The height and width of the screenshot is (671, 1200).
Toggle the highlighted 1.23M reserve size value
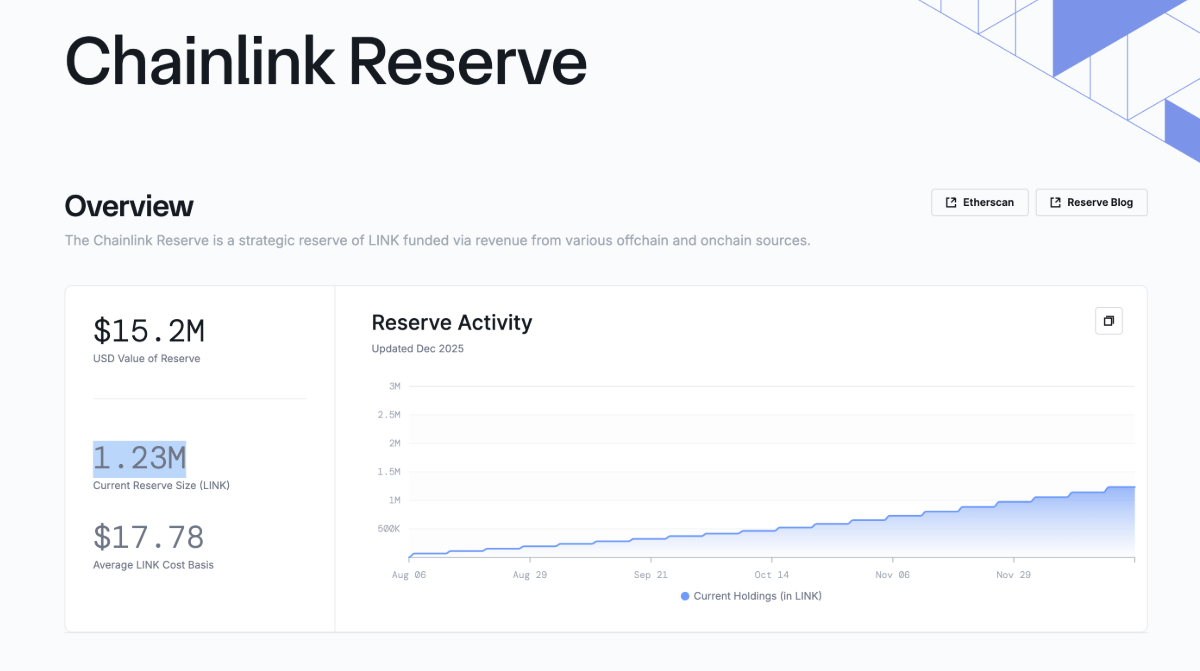[139, 458]
